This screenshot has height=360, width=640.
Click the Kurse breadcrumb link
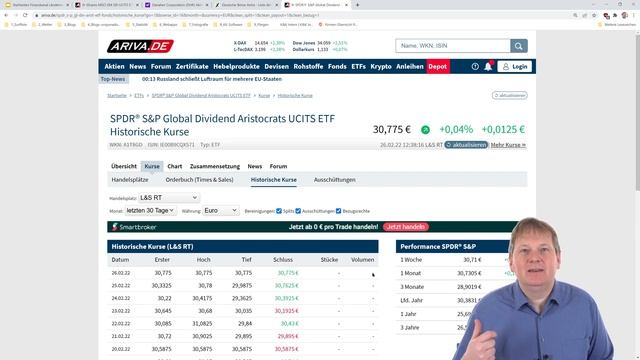264,96
